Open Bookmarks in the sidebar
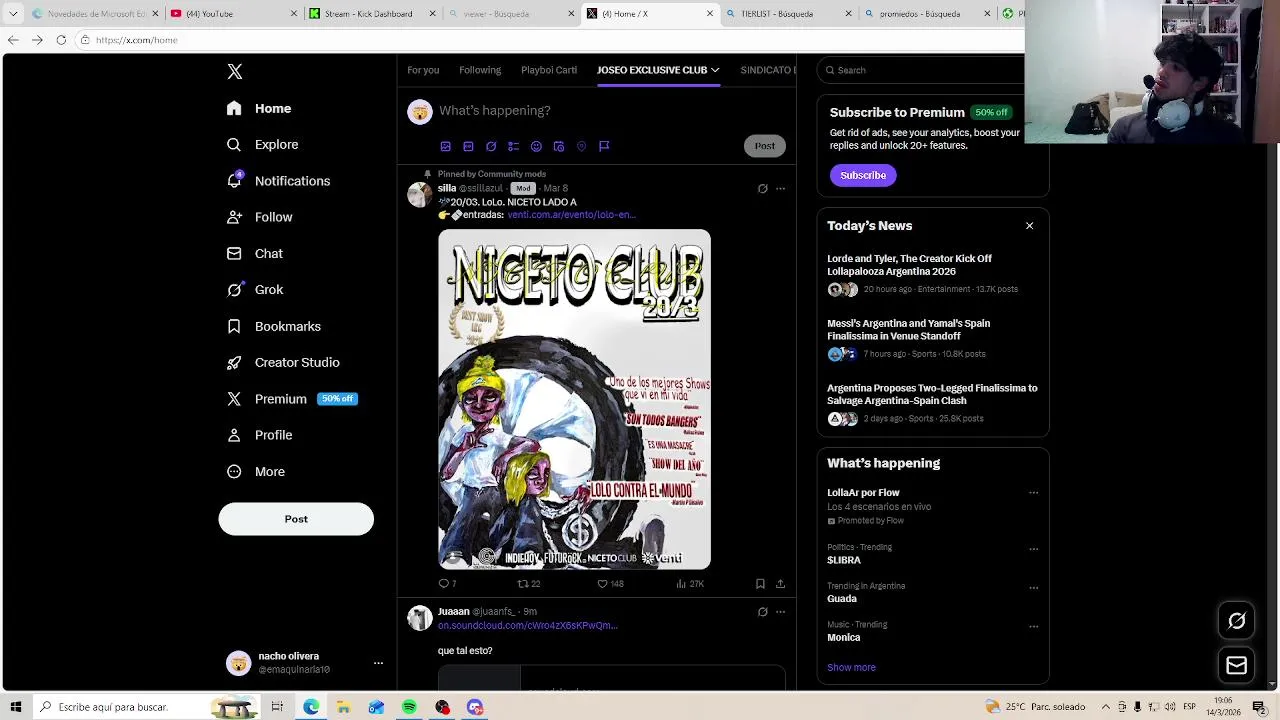This screenshot has width=1280, height=720. tap(273, 326)
